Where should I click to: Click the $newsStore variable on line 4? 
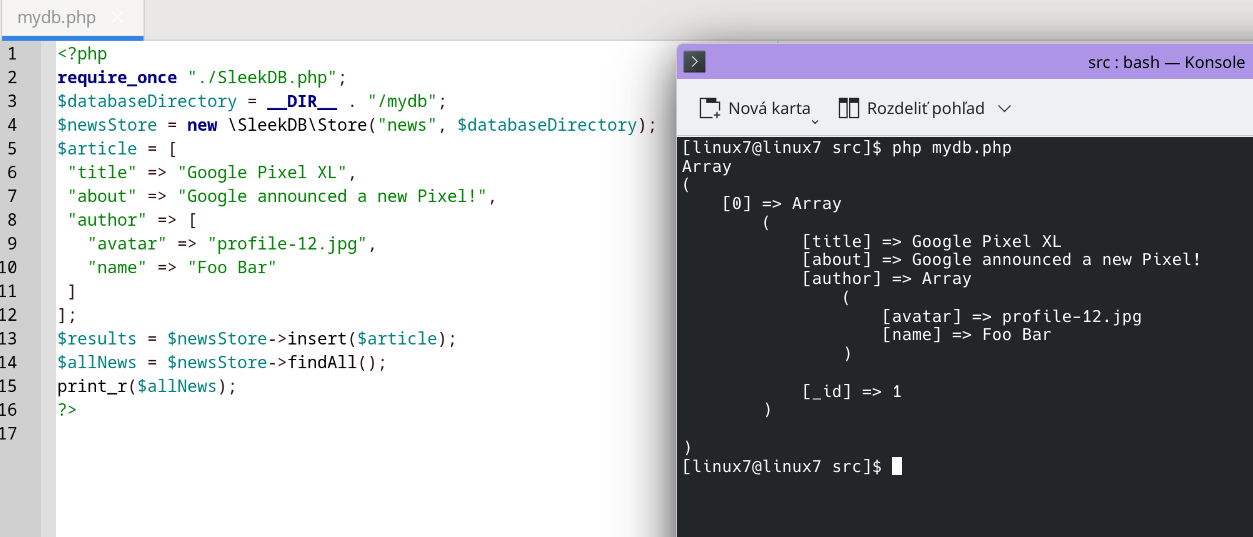(x=107, y=125)
